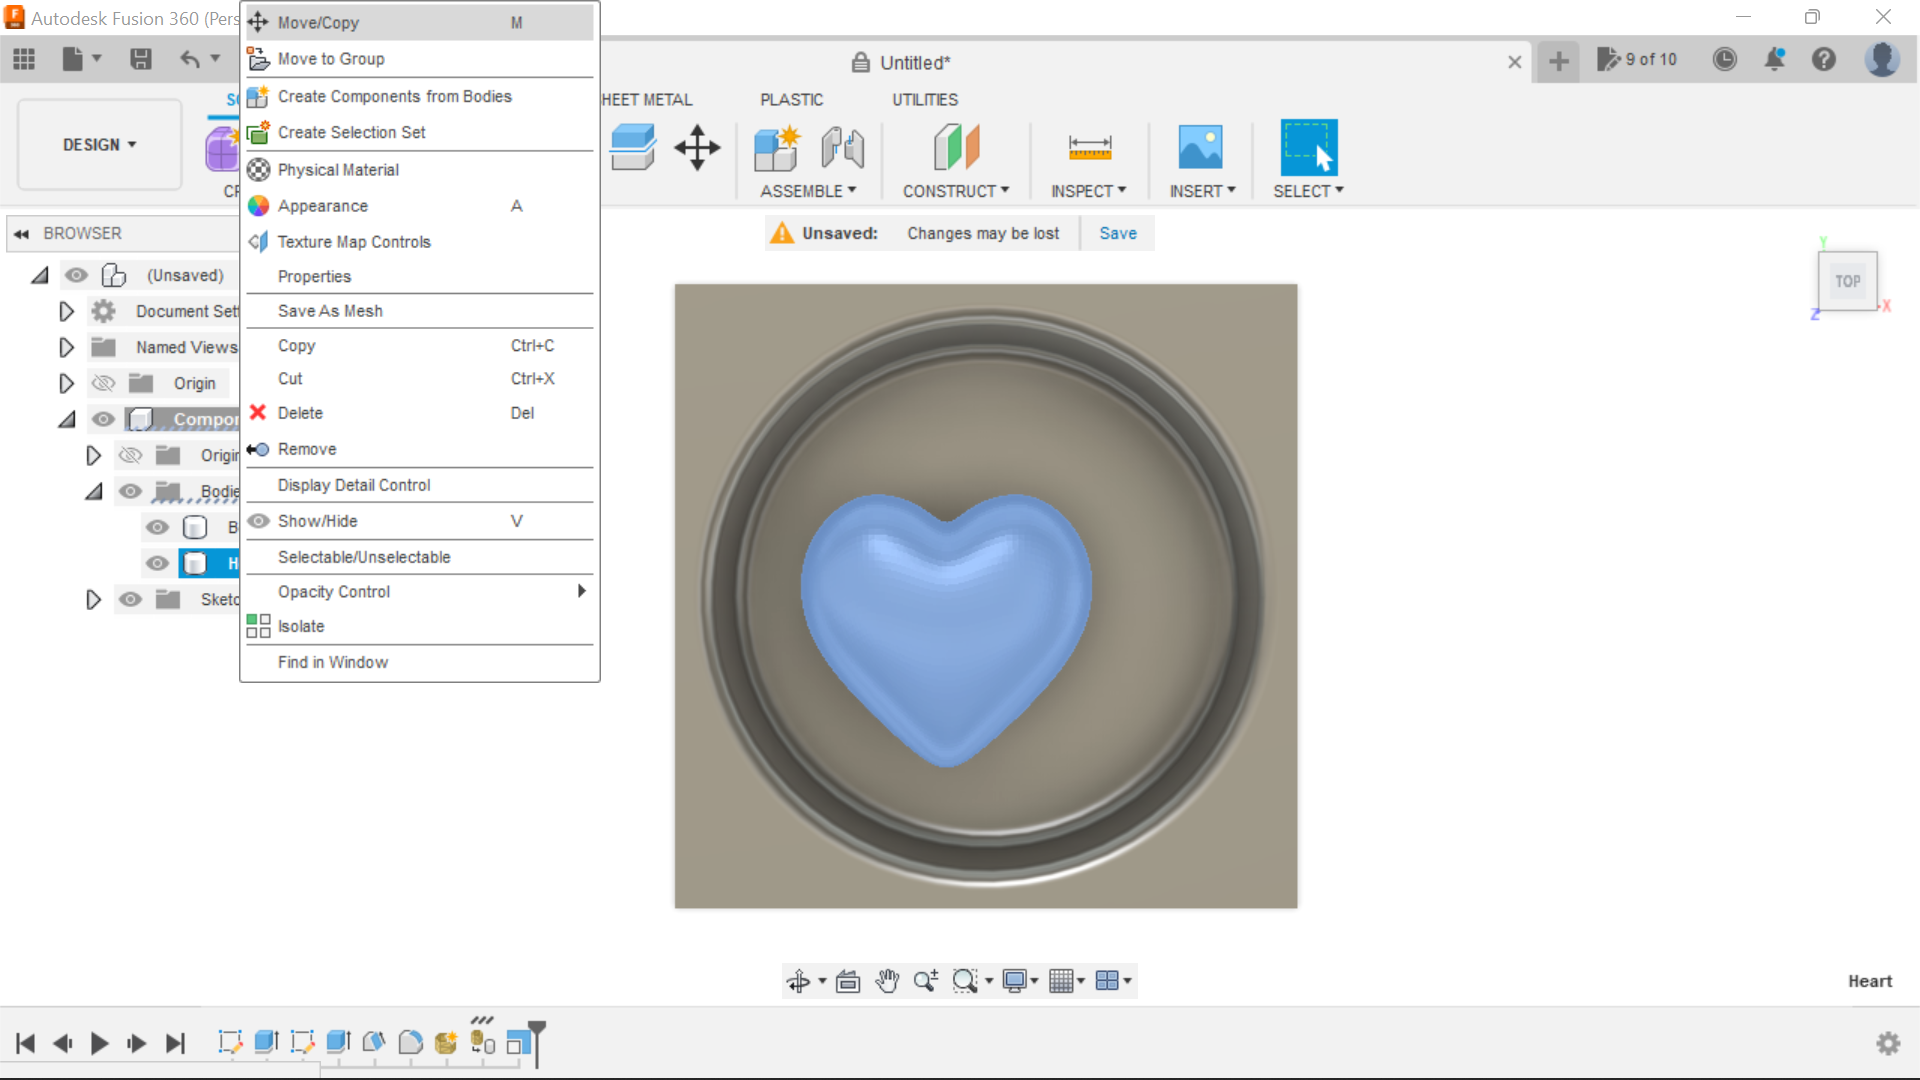Select the Orbit tool in the navigation bar
The image size is (1920, 1080).
coord(800,981)
